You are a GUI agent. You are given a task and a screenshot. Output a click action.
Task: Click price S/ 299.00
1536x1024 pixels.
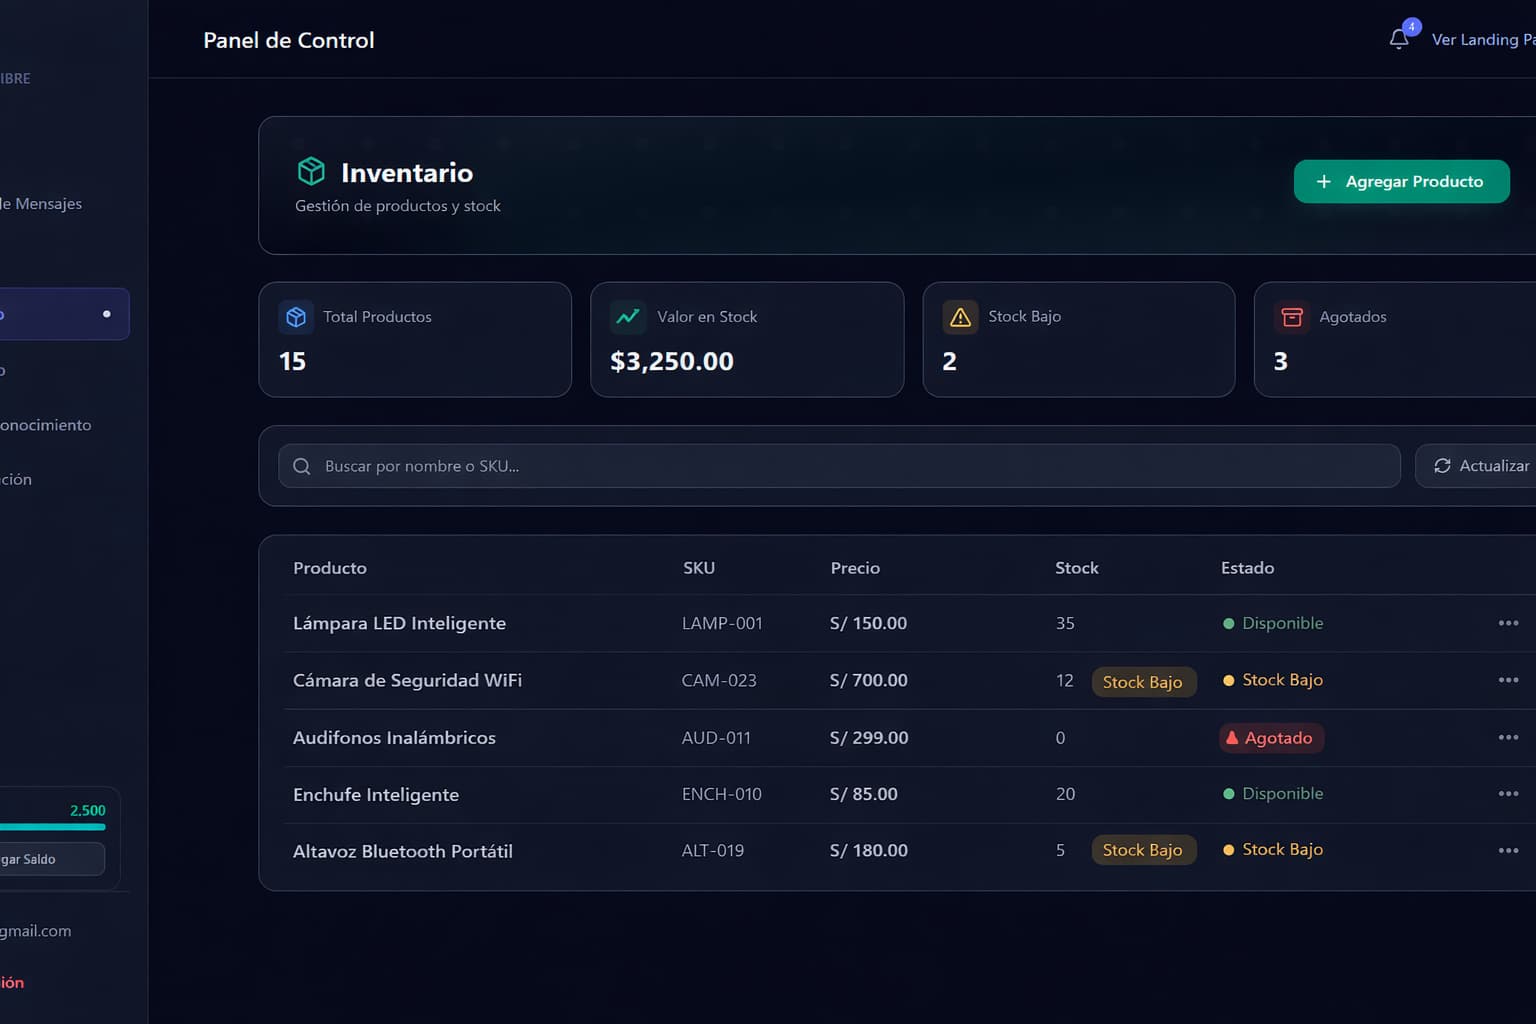pos(869,737)
